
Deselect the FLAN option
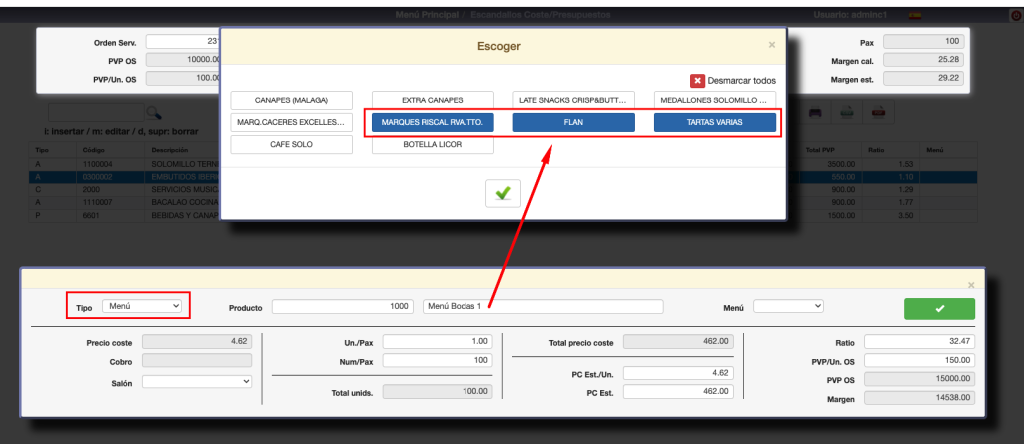coord(573,122)
